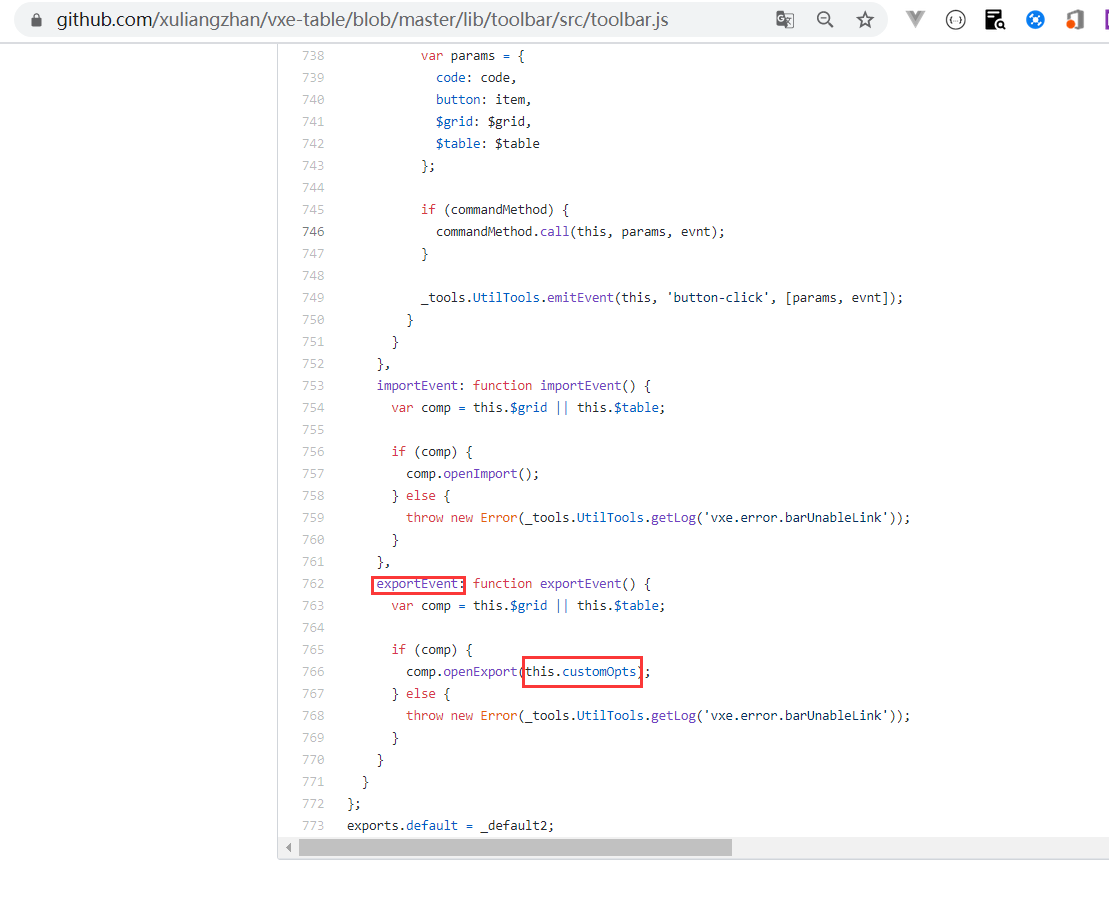Click the blue circular extension icon
The width and height of the screenshot is (1109, 898).
1034,19
